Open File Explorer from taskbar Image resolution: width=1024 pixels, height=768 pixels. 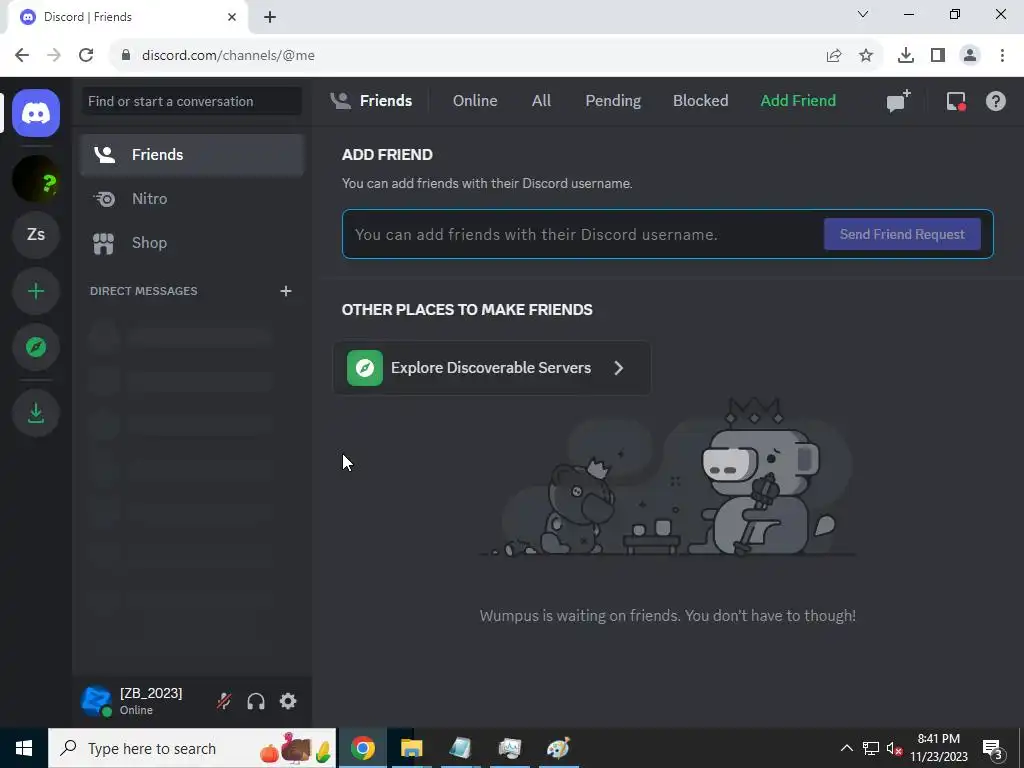click(x=411, y=748)
